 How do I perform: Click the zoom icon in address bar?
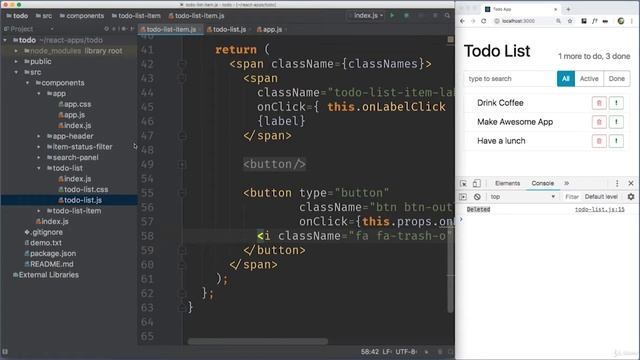tap(558, 21)
